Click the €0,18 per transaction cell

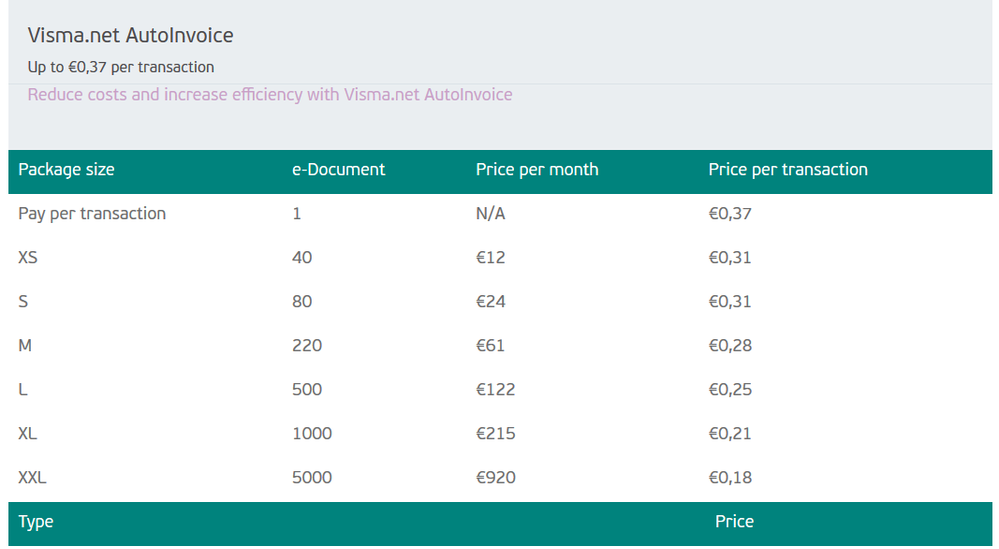click(x=730, y=478)
